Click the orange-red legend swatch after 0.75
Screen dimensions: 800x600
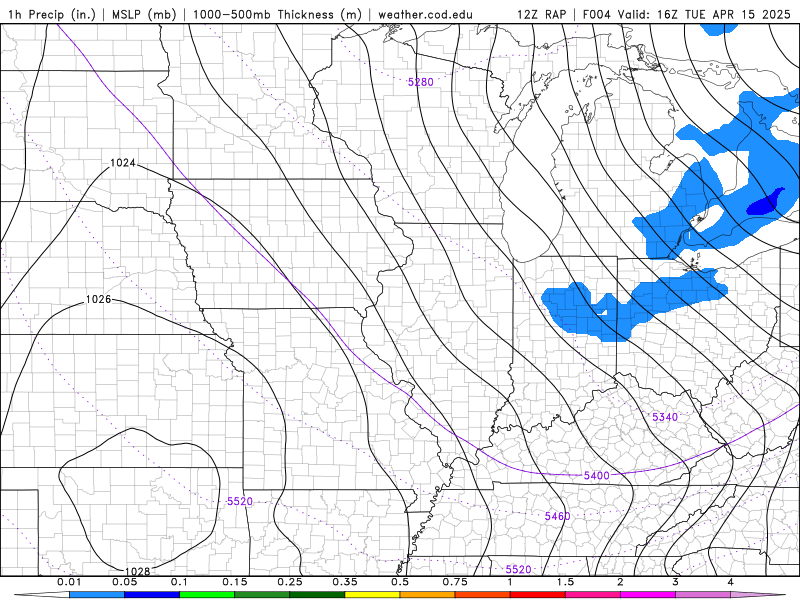(483, 595)
